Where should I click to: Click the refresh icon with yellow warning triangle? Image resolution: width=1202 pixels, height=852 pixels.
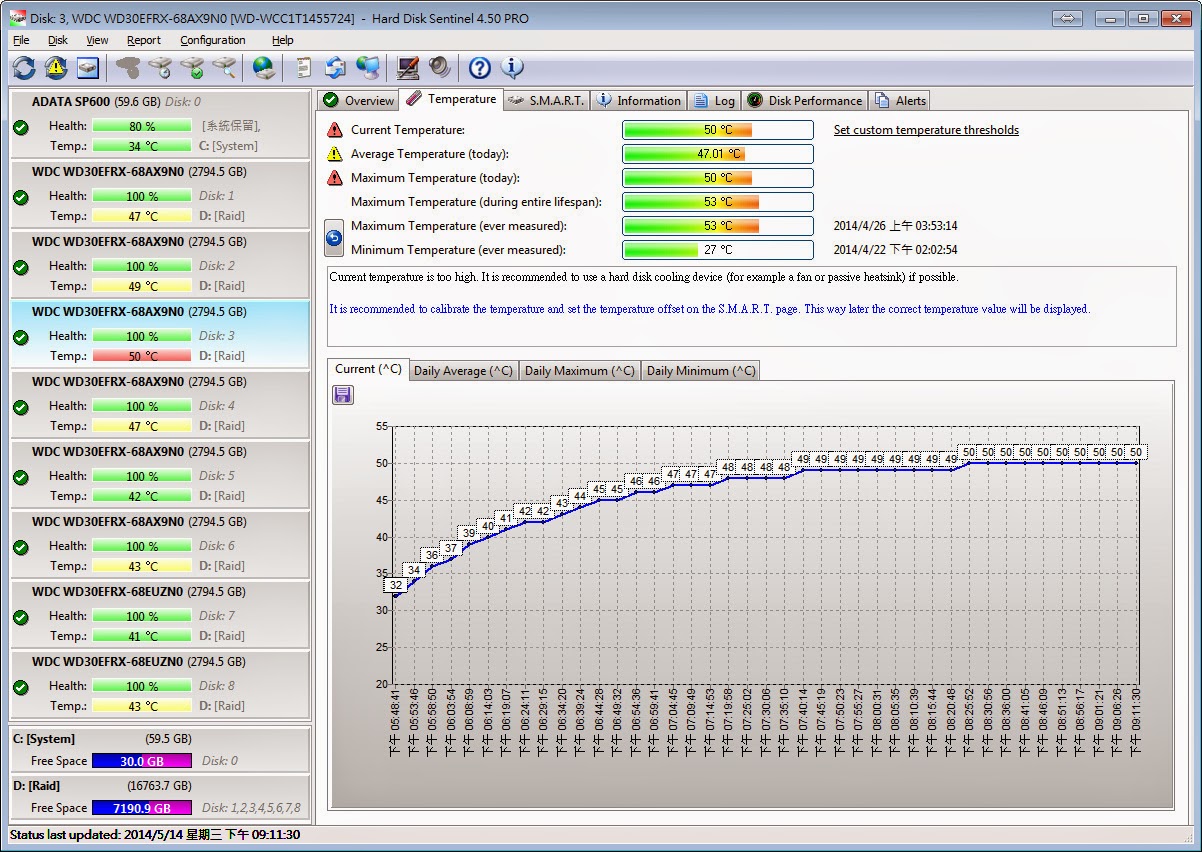coord(56,68)
